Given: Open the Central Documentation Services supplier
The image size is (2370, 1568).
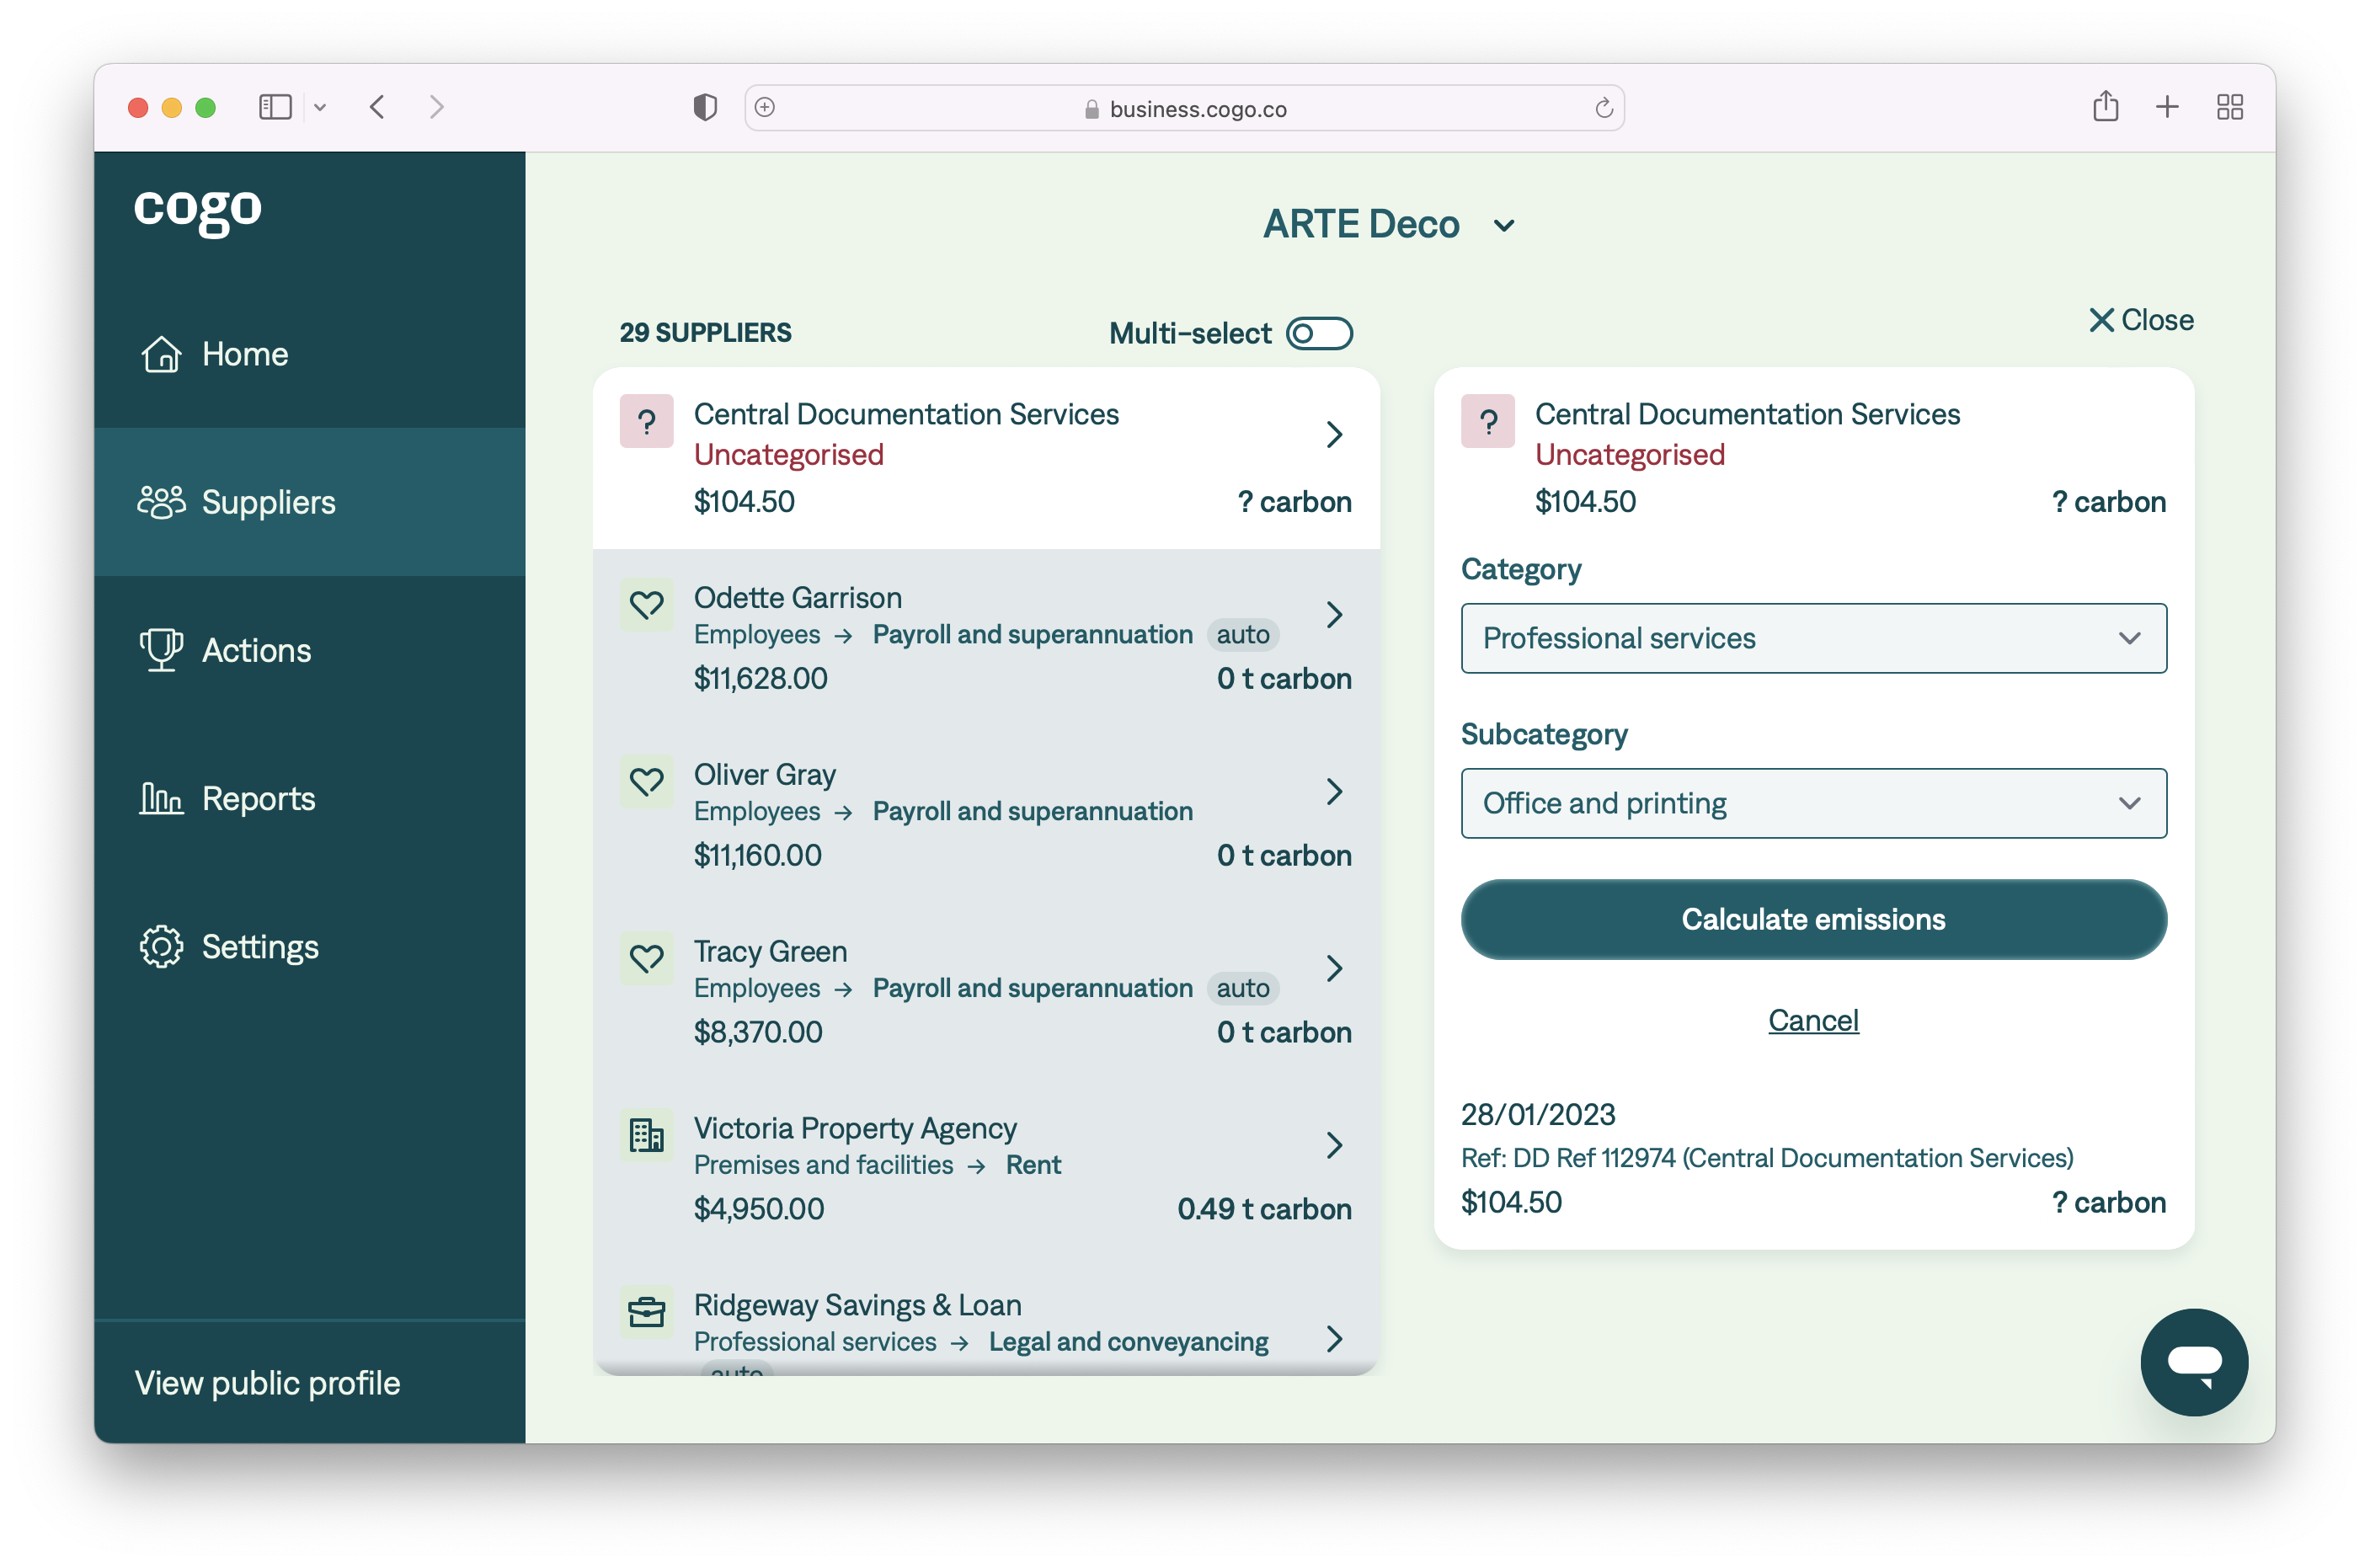Looking at the screenshot, I should (x=987, y=456).
